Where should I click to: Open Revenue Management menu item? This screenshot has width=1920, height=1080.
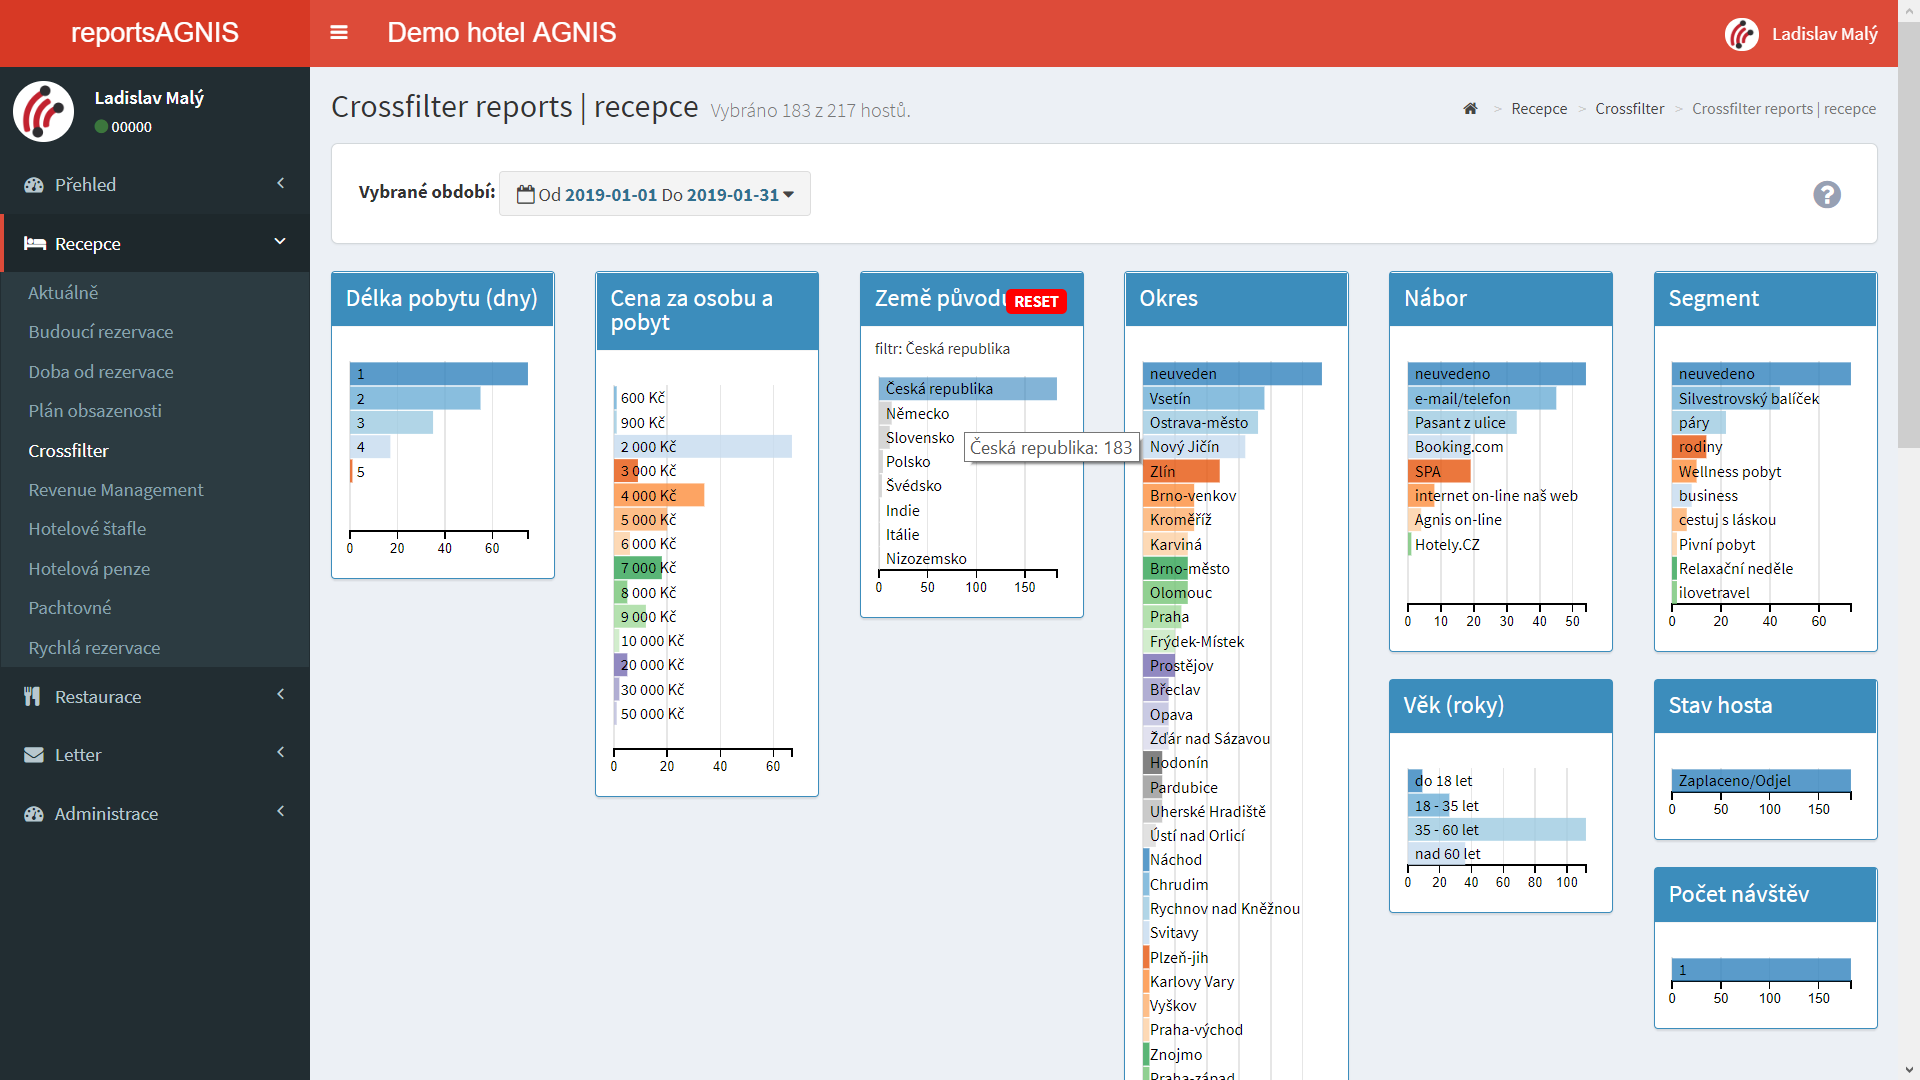tap(115, 490)
